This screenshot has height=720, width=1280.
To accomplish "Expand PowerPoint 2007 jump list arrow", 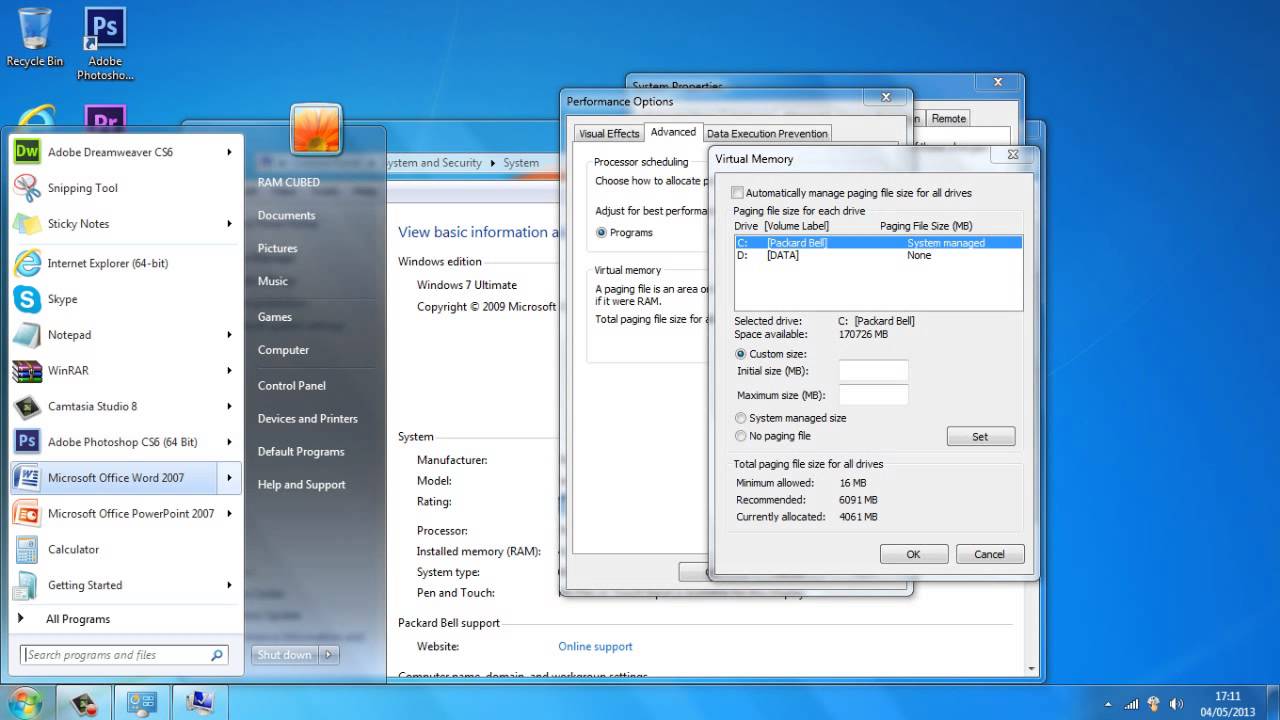I will tap(229, 514).
